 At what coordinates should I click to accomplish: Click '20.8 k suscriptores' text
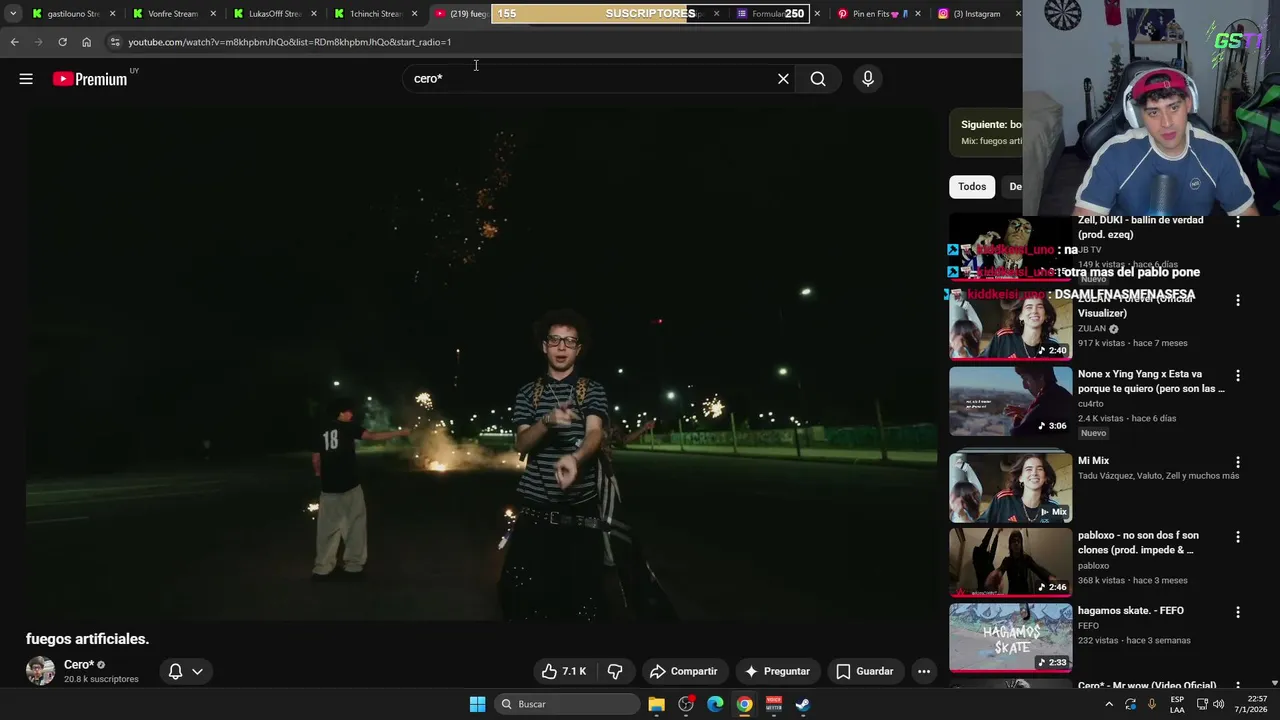pos(101,680)
